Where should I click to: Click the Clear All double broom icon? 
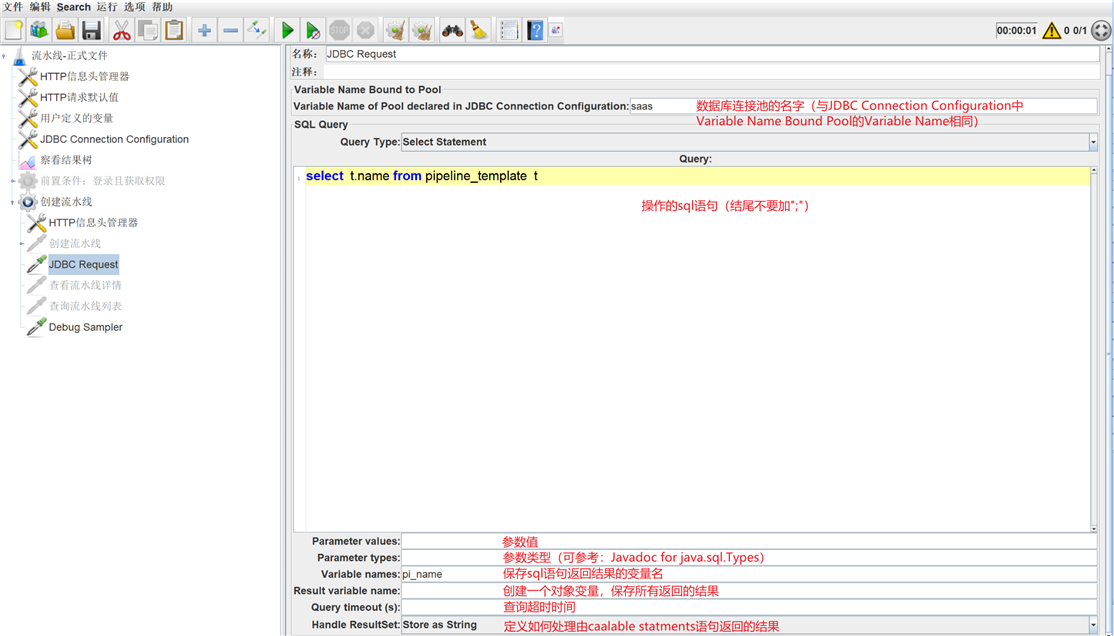pyautogui.click(x=422, y=31)
